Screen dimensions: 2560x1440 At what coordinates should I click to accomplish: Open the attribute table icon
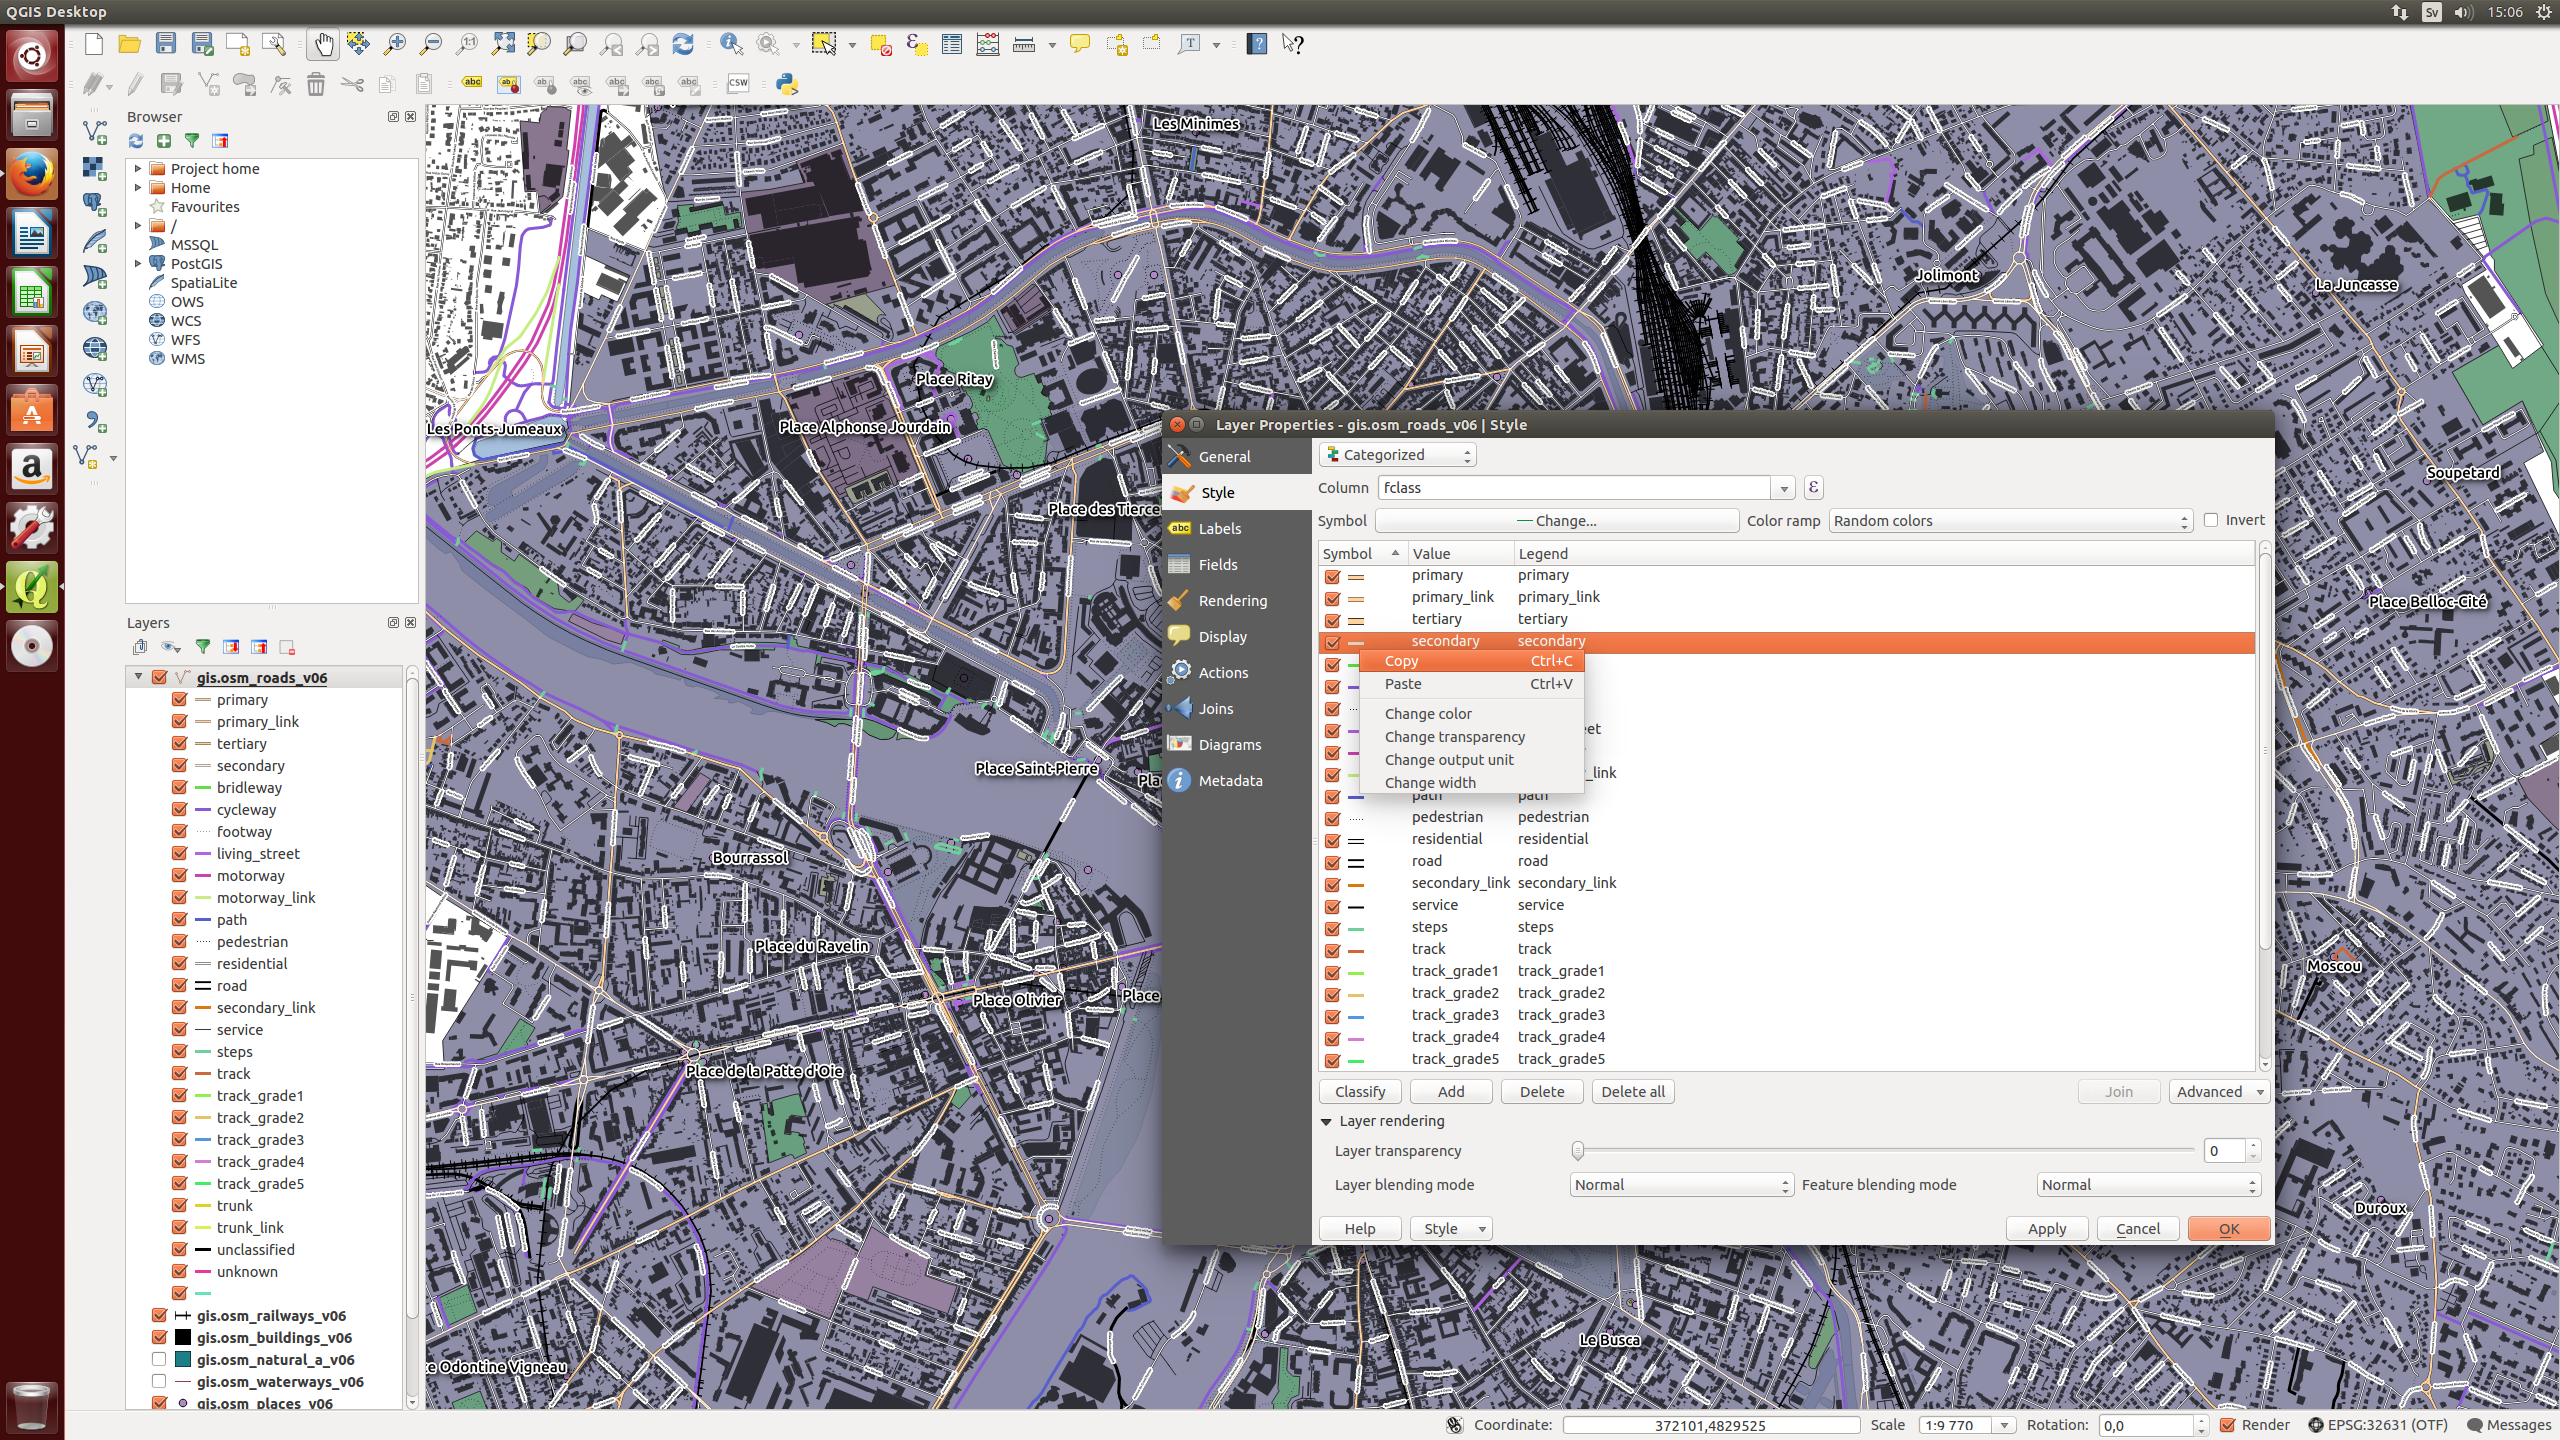tap(951, 44)
